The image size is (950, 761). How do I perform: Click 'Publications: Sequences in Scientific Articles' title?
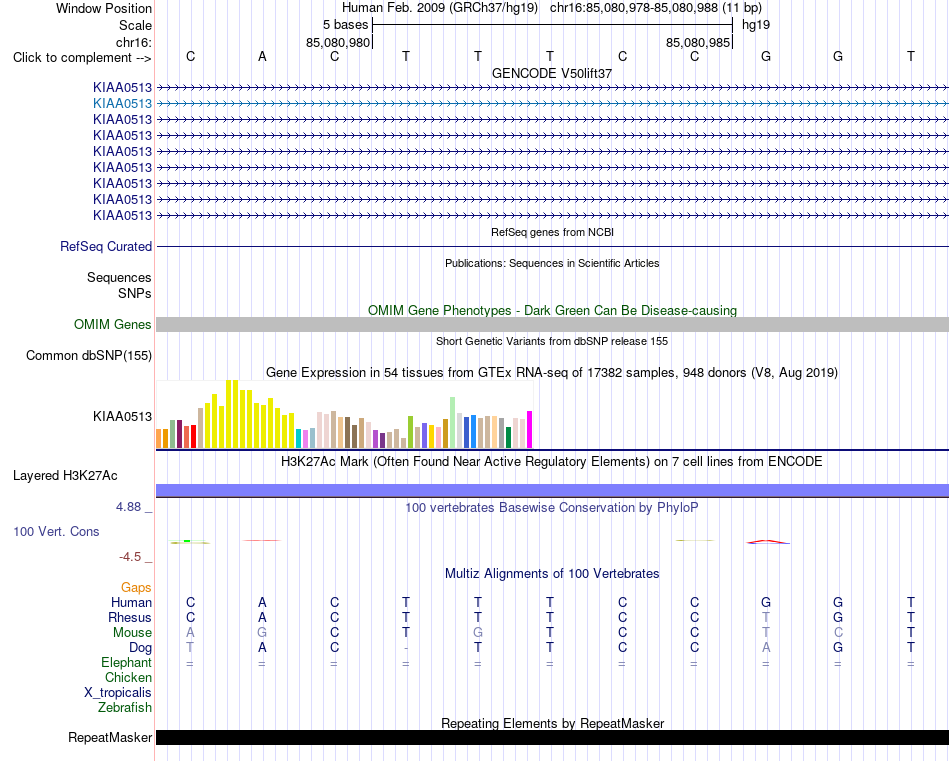click(x=552, y=263)
